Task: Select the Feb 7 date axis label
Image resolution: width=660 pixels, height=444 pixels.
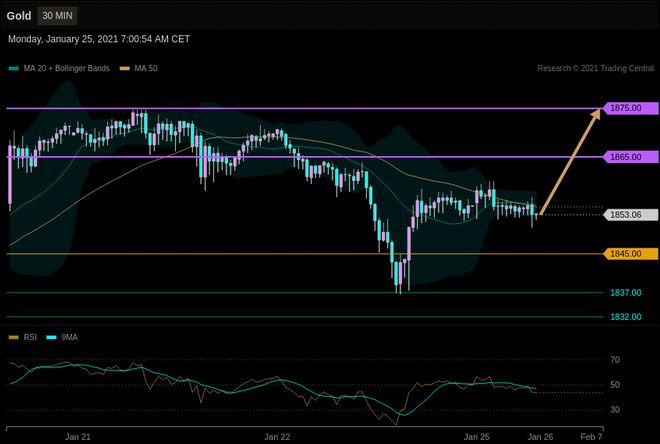Action: click(x=591, y=437)
